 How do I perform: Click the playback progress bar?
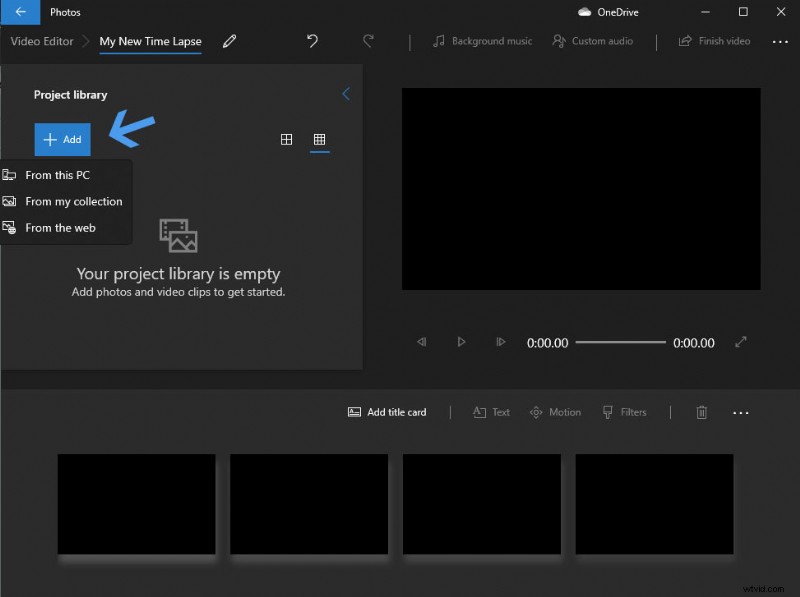[x=620, y=342]
